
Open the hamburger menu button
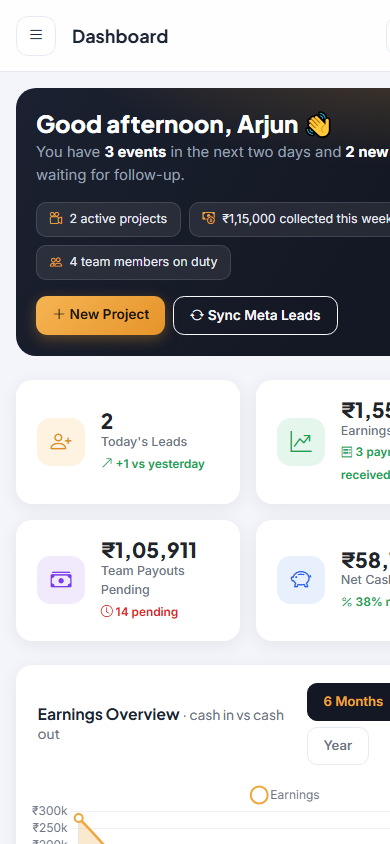point(36,36)
